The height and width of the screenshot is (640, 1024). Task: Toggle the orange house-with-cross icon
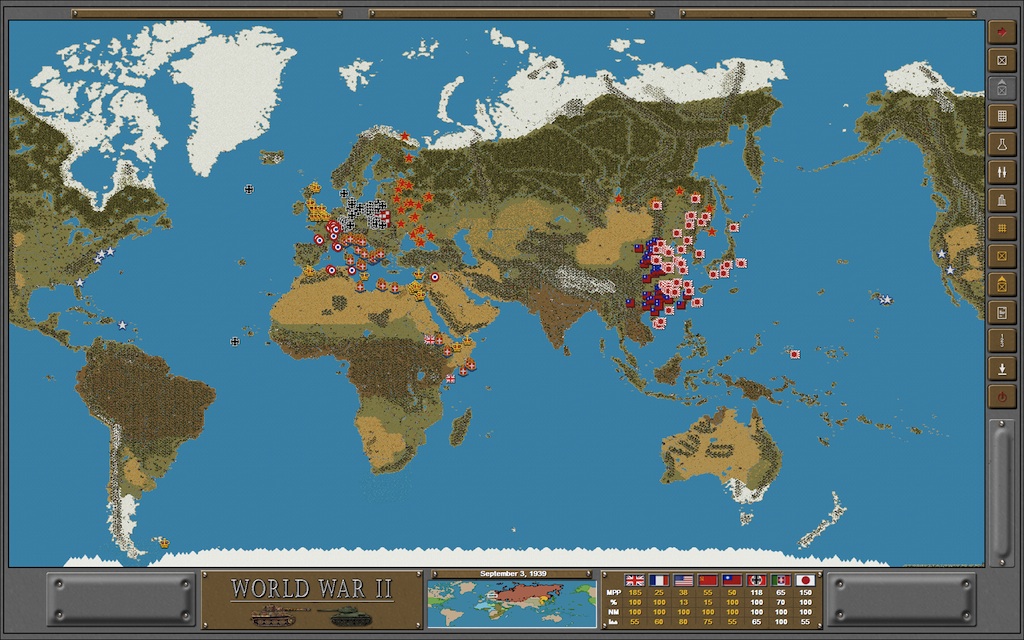pos(1001,284)
